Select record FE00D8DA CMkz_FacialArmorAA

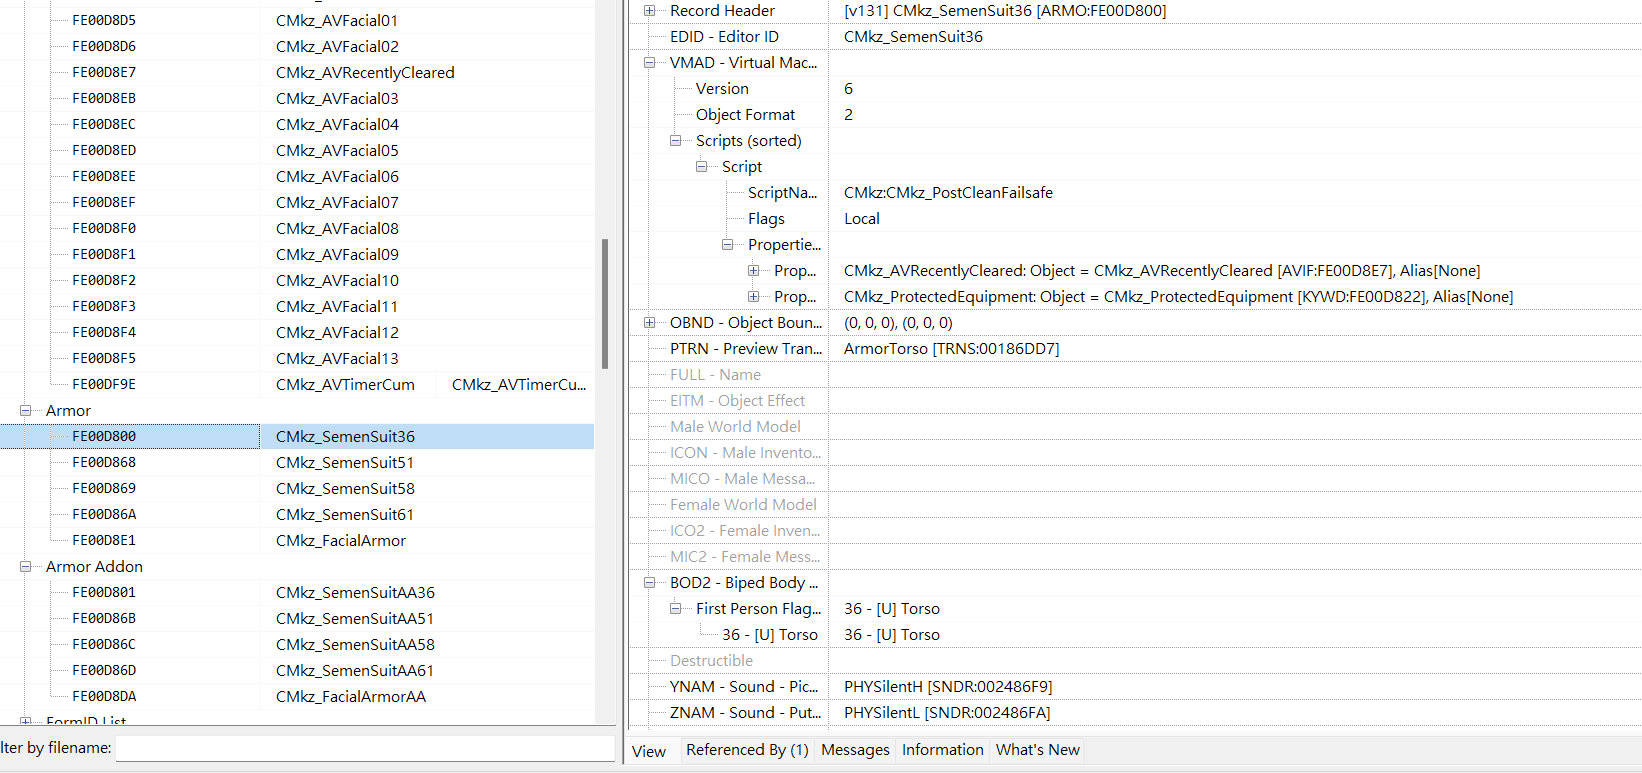coord(297,697)
